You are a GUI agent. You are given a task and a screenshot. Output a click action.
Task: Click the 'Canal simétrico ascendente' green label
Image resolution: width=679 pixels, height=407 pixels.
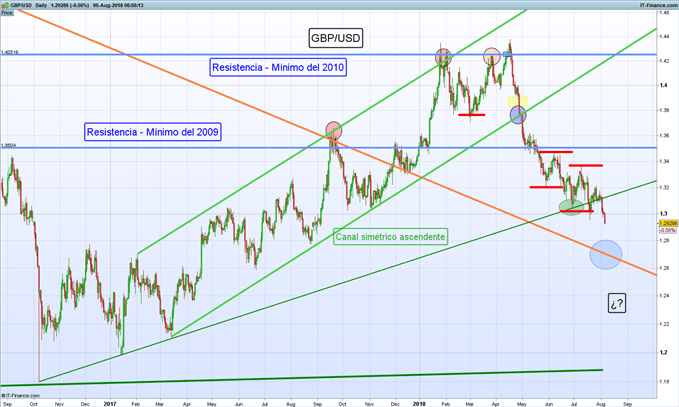390,237
